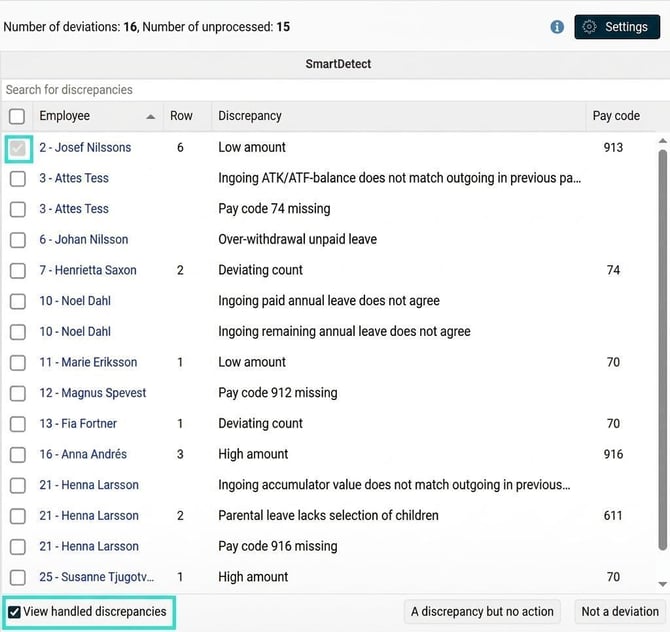Click the vertical scrollbar thumb
The width and height of the screenshot is (670, 632).
pyautogui.click(x=663, y=350)
